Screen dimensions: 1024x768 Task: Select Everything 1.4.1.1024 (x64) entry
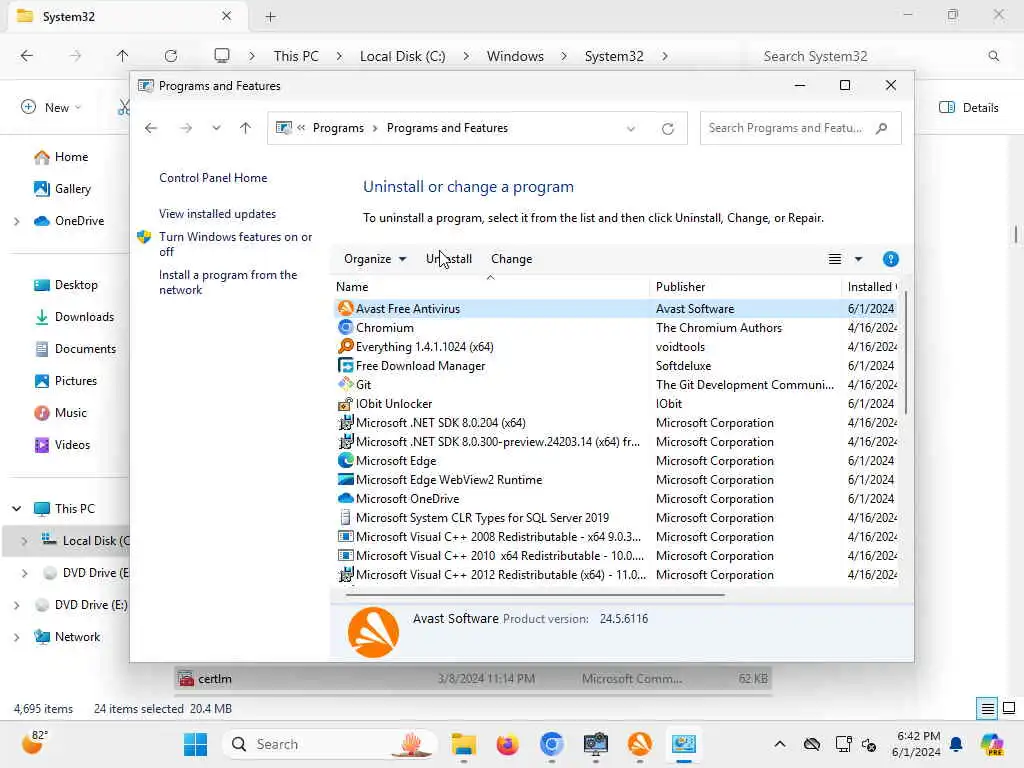click(x=617, y=347)
